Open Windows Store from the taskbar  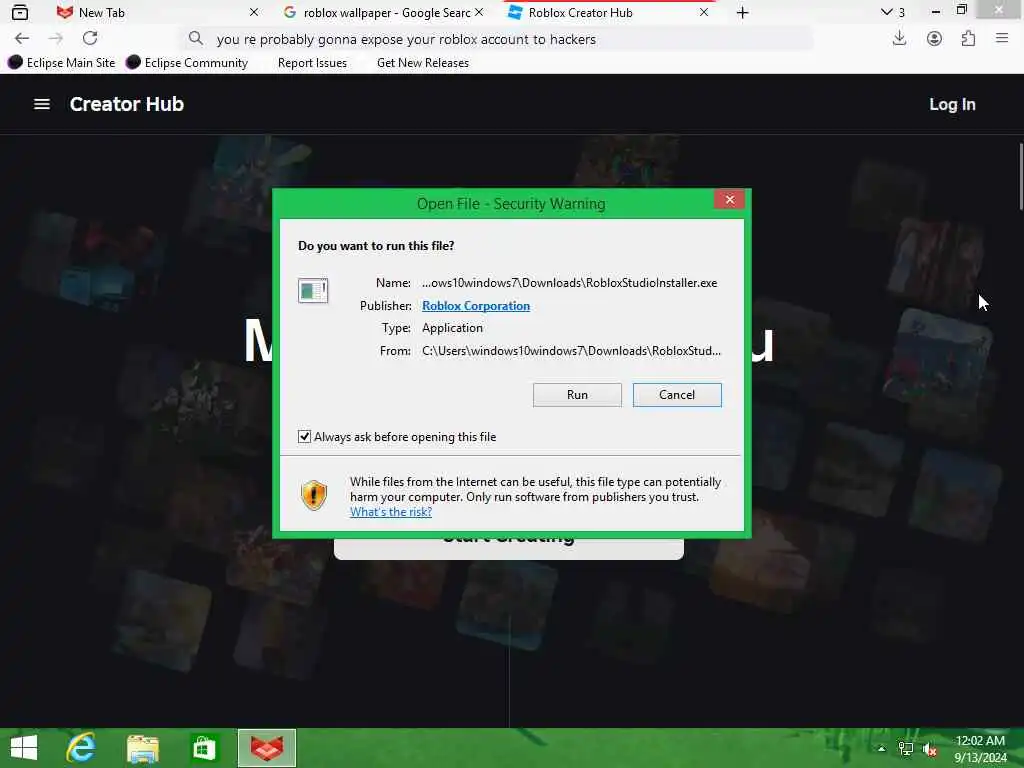204,748
